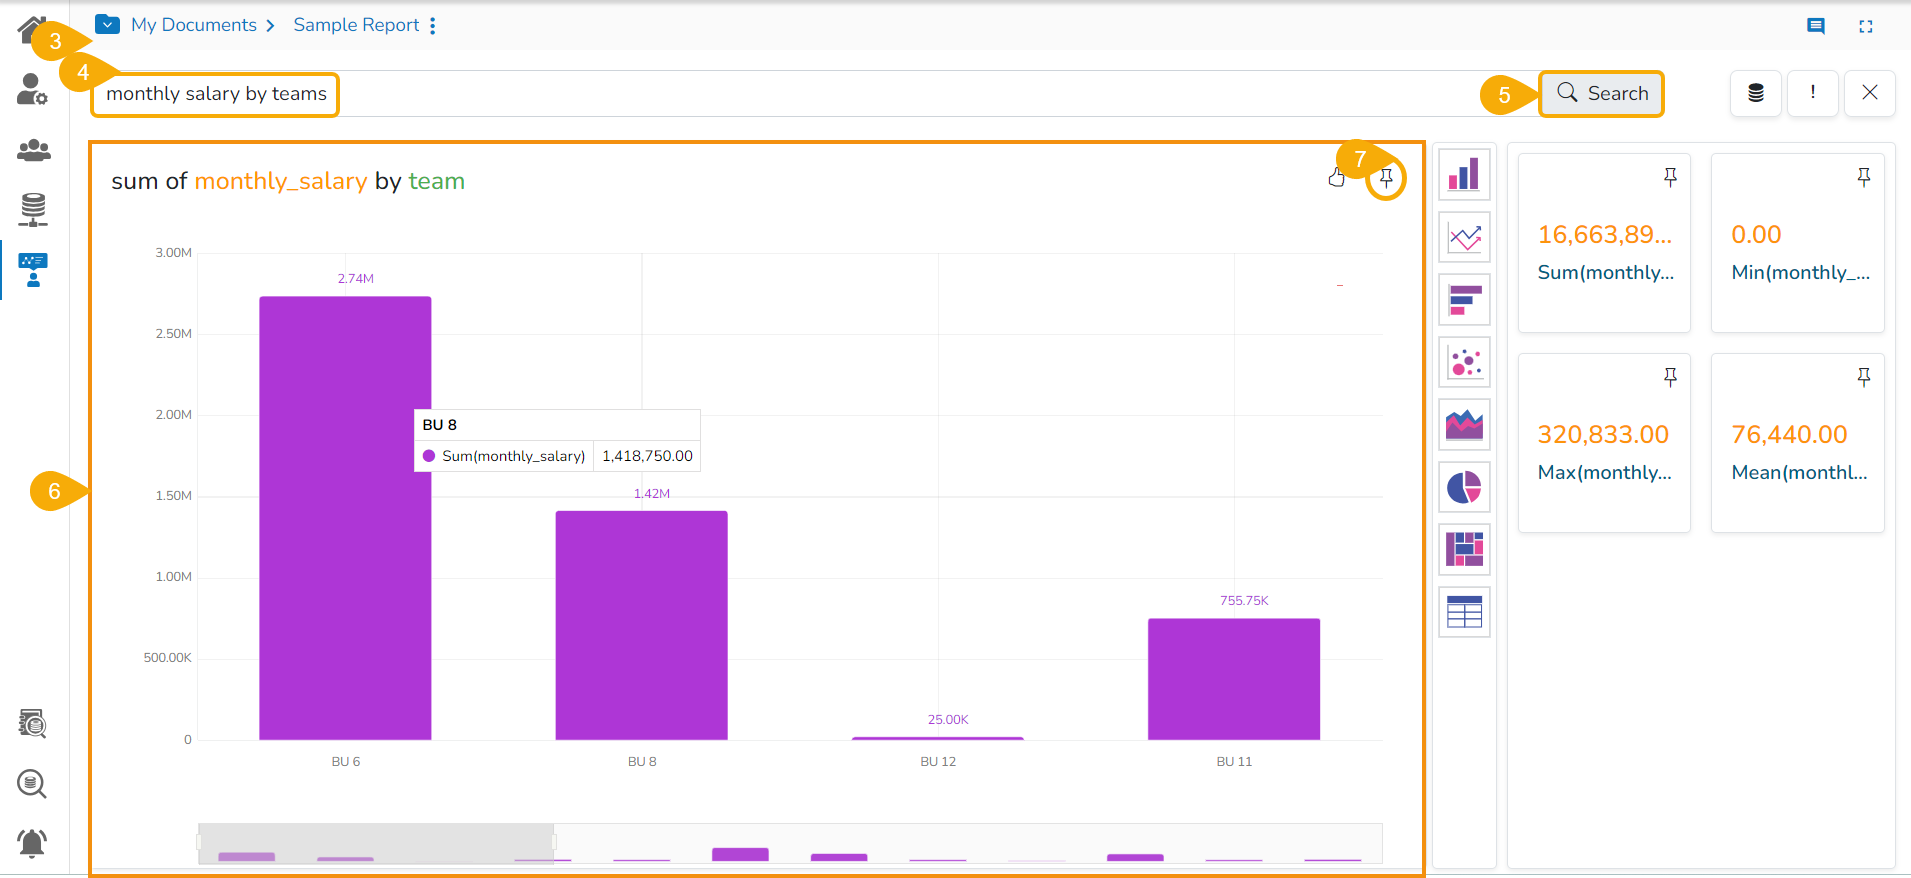The height and width of the screenshot is (878, 1911).
Task: Click the Search button
Action: [x=1602, y=94]
